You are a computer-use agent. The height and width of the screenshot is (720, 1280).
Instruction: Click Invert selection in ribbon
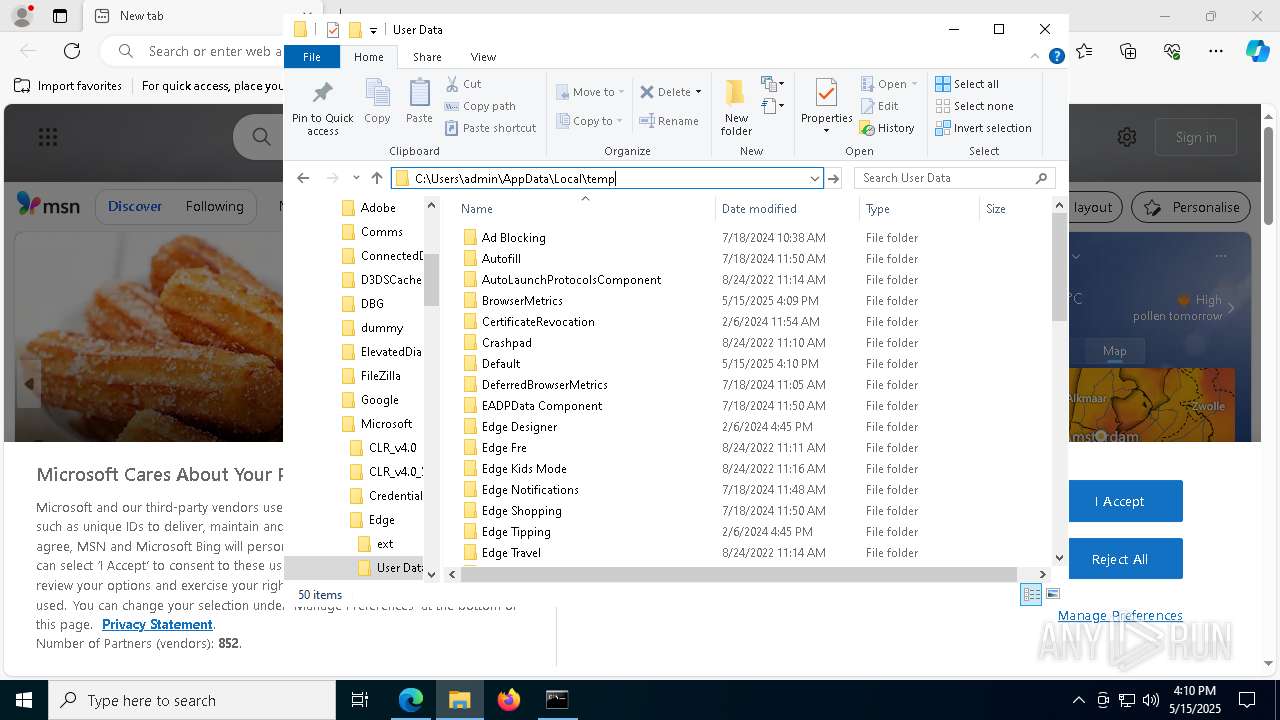click(983, 128)
